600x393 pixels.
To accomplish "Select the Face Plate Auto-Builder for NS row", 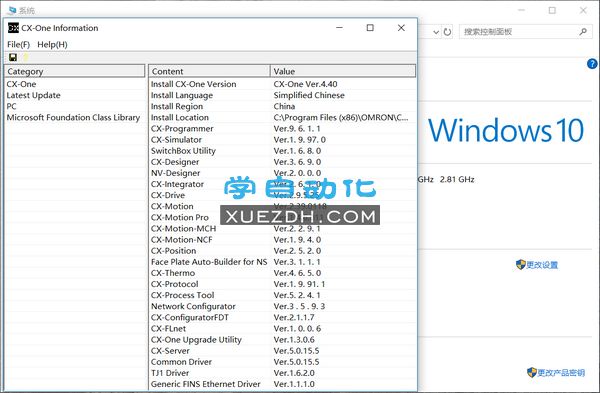I will point(282,262).
